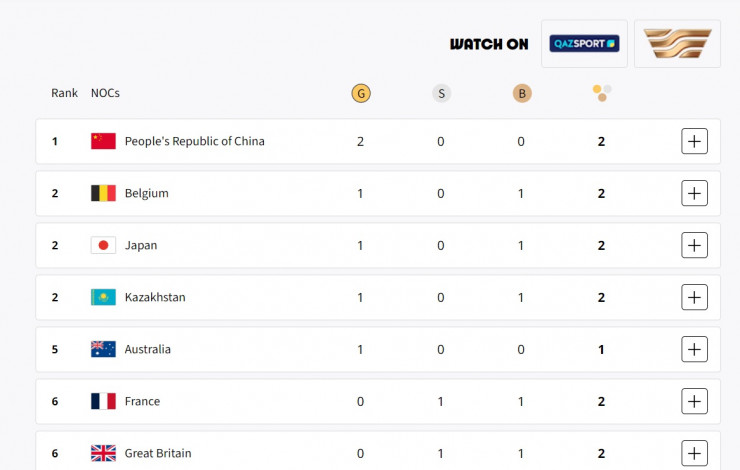Click the gold medal G column icon
The image size is (740, 470).
[360, 93]
